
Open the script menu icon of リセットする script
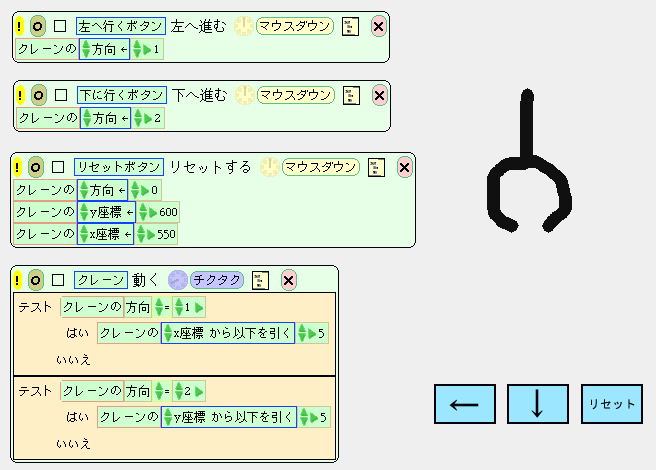point(376,167)
